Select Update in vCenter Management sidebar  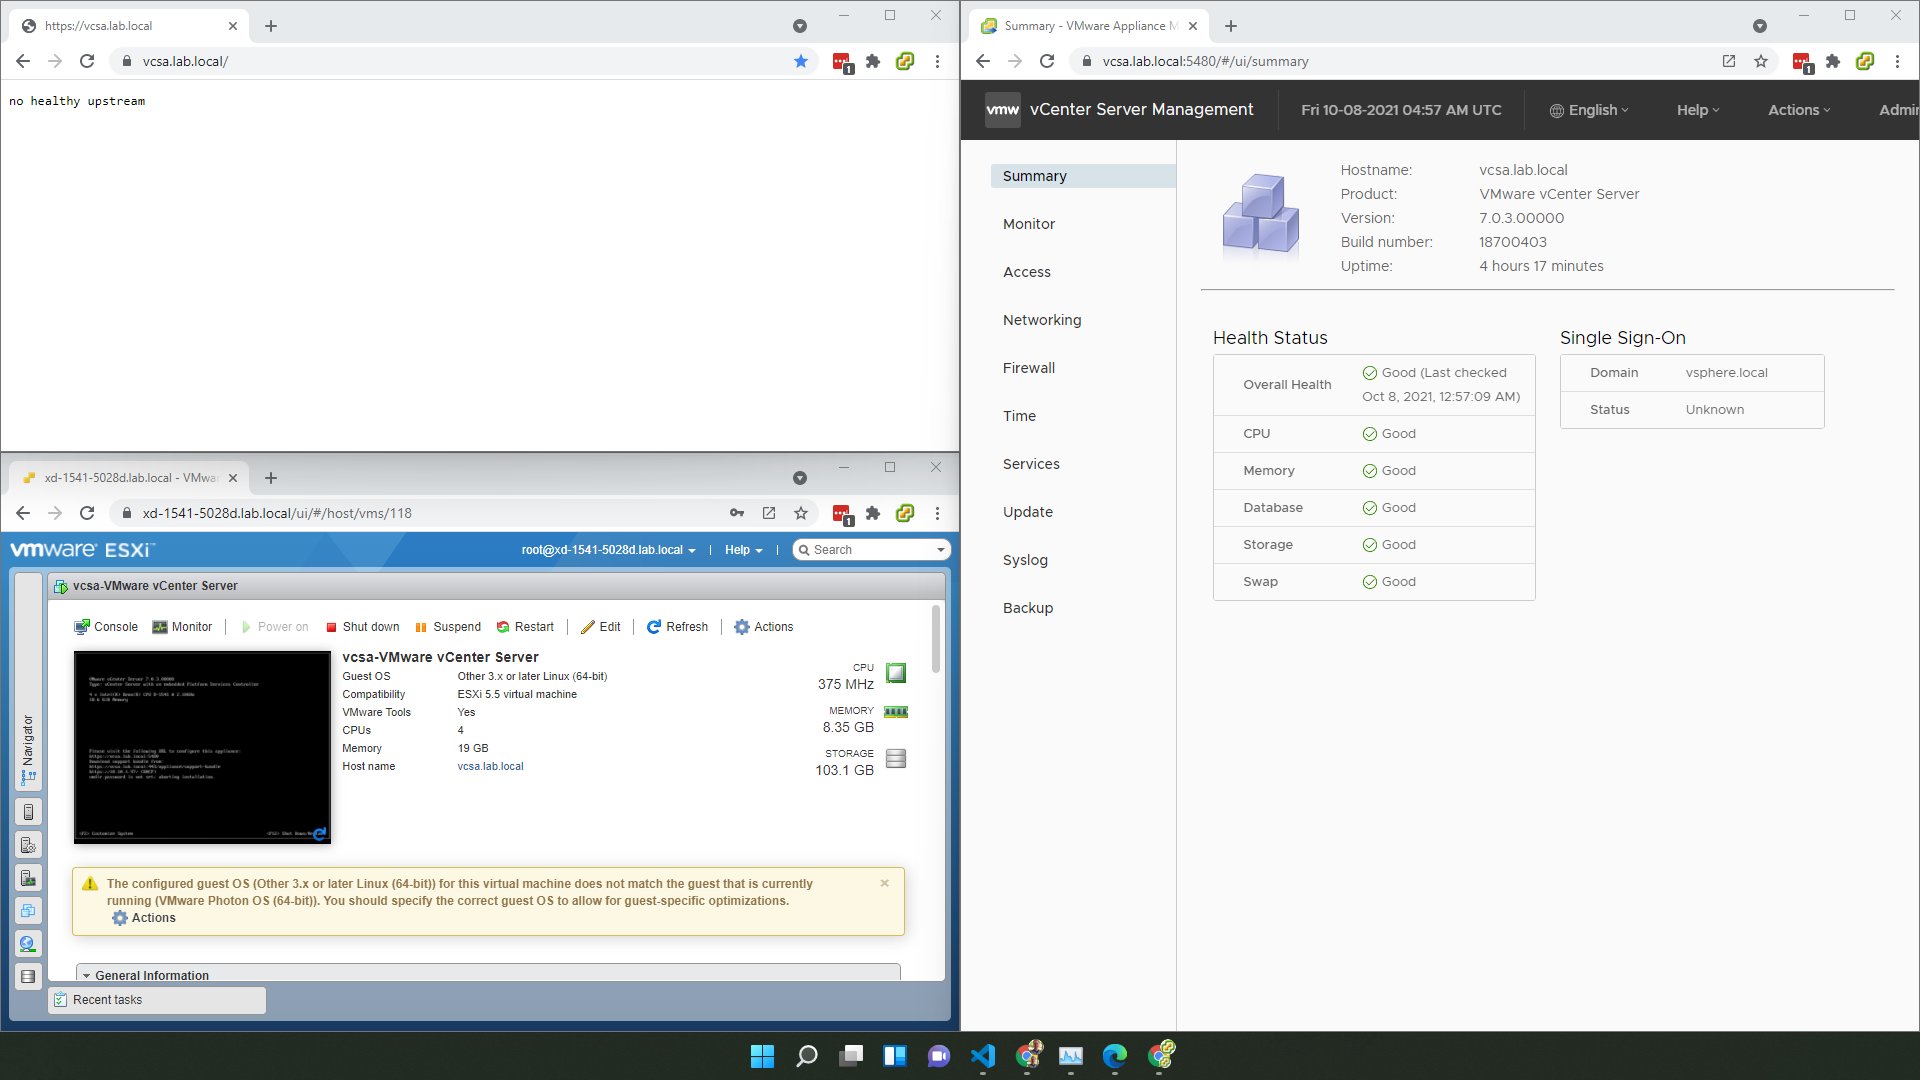click(1028, 512)
